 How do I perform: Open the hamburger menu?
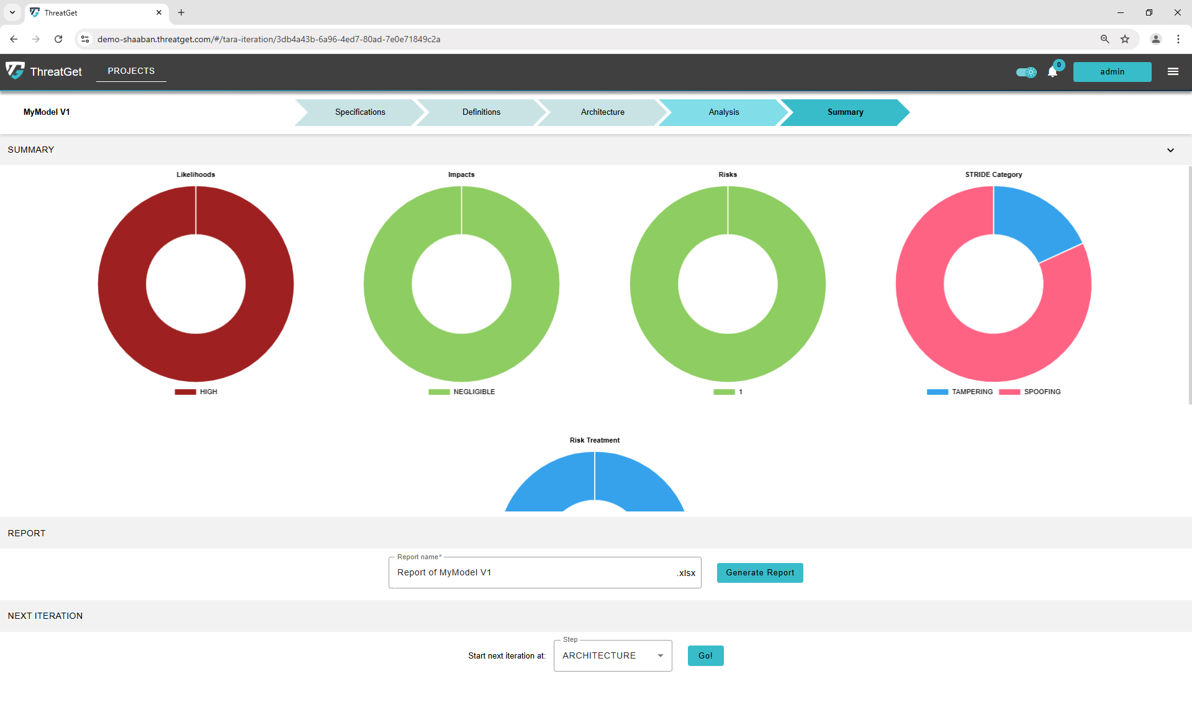coord(1173,72)
